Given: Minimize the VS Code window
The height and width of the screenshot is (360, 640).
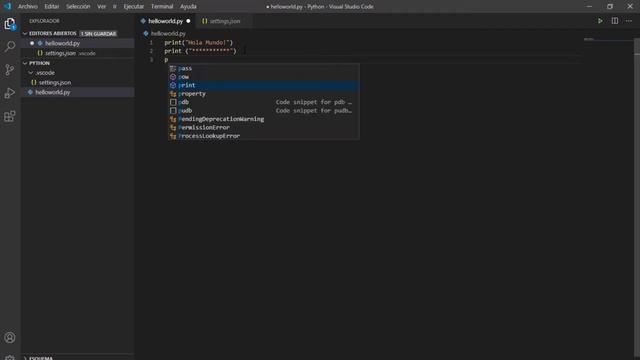Looking at the screenshot, I should coord(589,6).
